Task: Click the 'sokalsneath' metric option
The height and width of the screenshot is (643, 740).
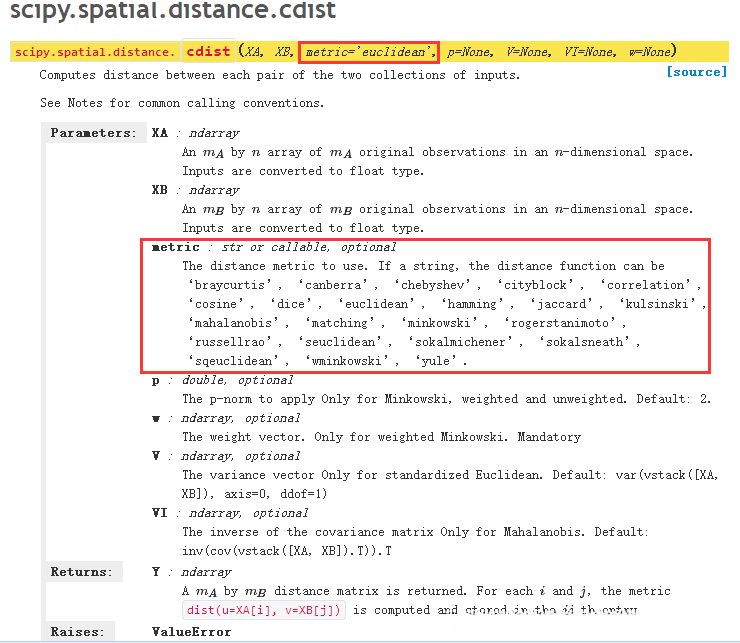Action: coord(585,342)
